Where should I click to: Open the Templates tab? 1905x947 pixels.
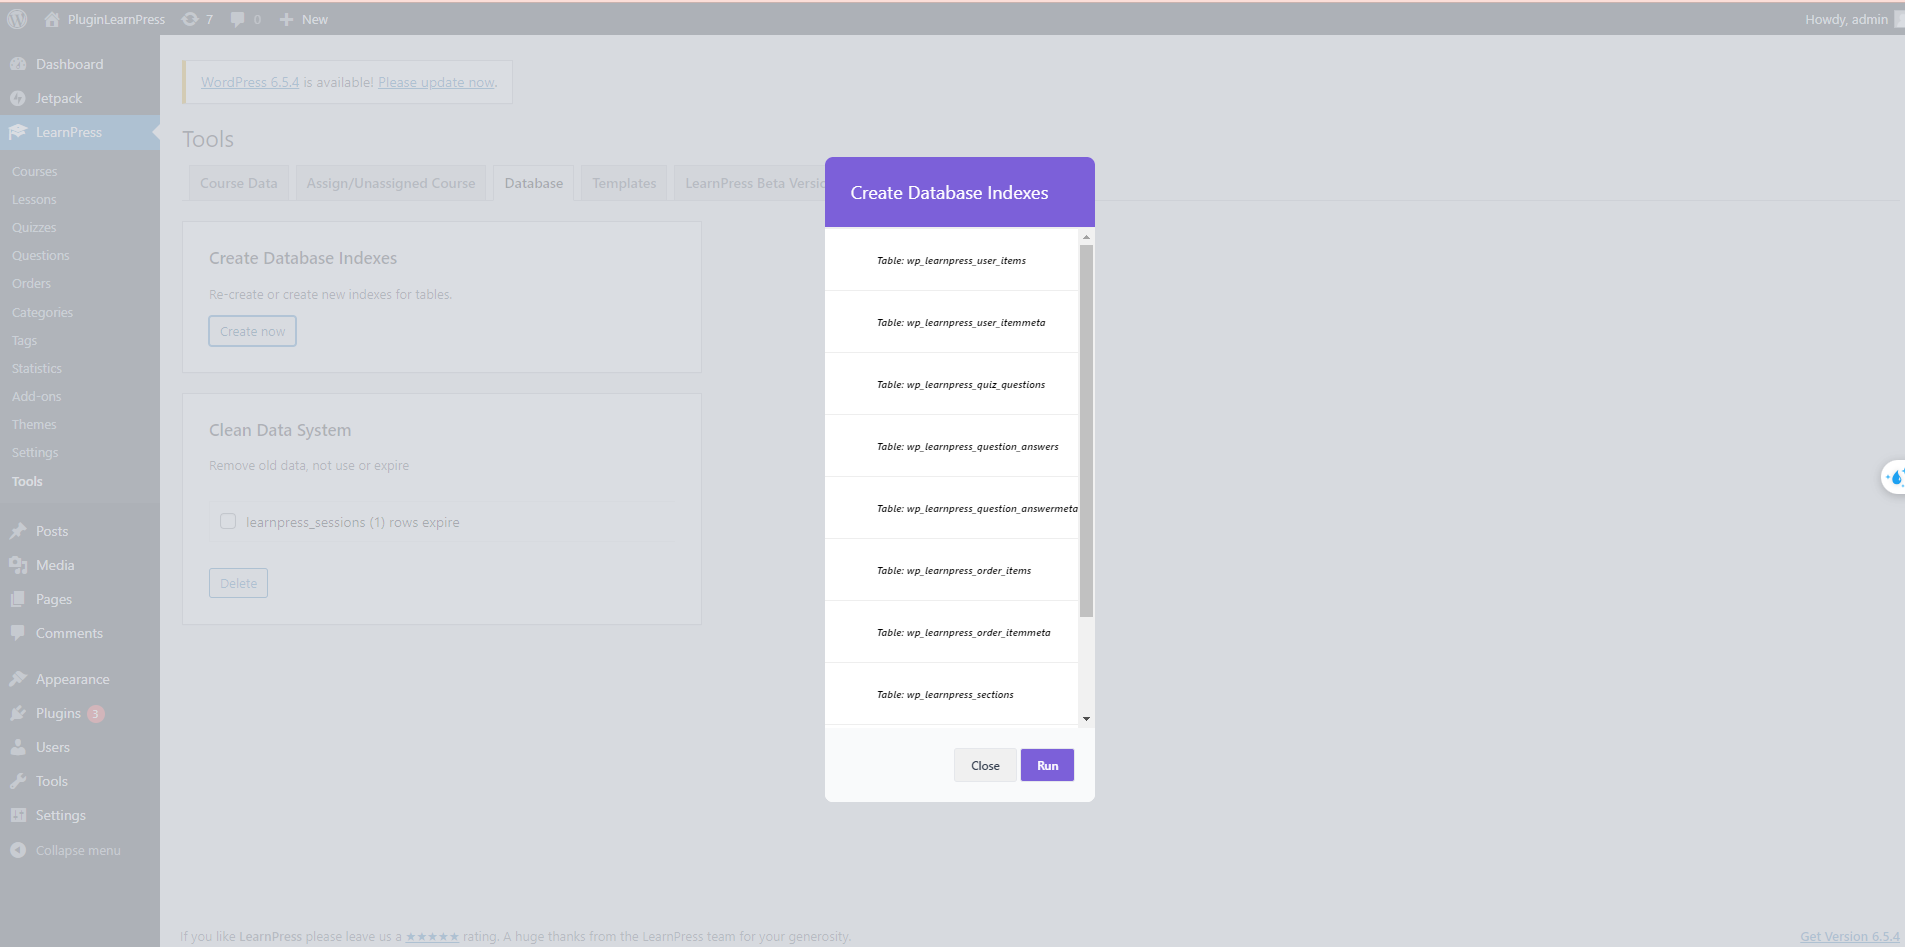(x=624, y=183)
